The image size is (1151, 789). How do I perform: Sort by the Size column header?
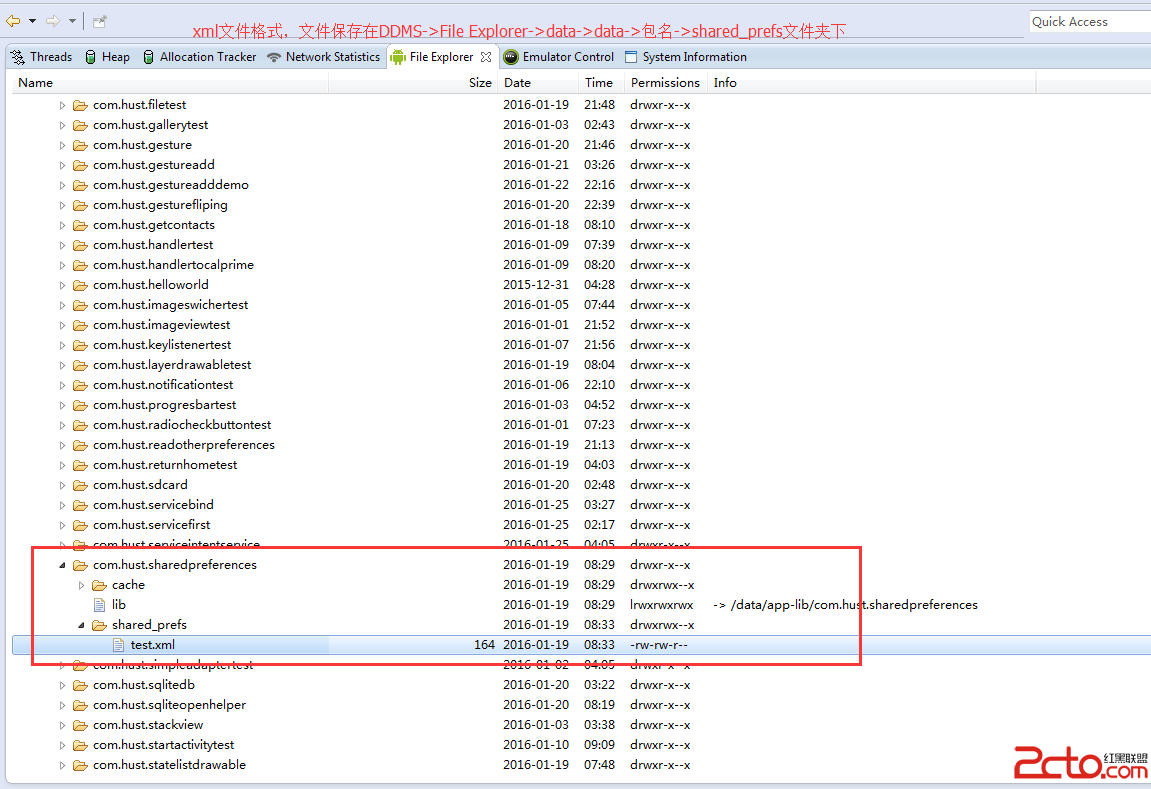(413, 83)
